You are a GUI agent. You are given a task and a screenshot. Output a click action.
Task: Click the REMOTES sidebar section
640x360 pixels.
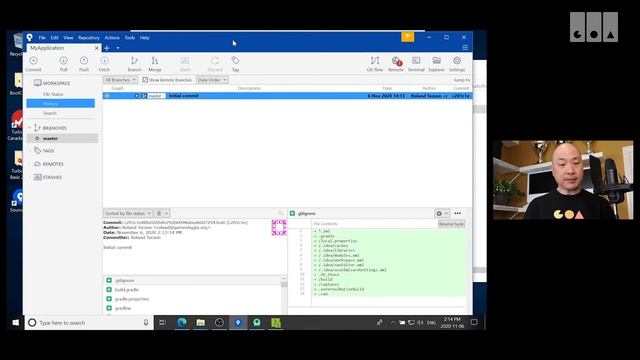coord(53,164)
